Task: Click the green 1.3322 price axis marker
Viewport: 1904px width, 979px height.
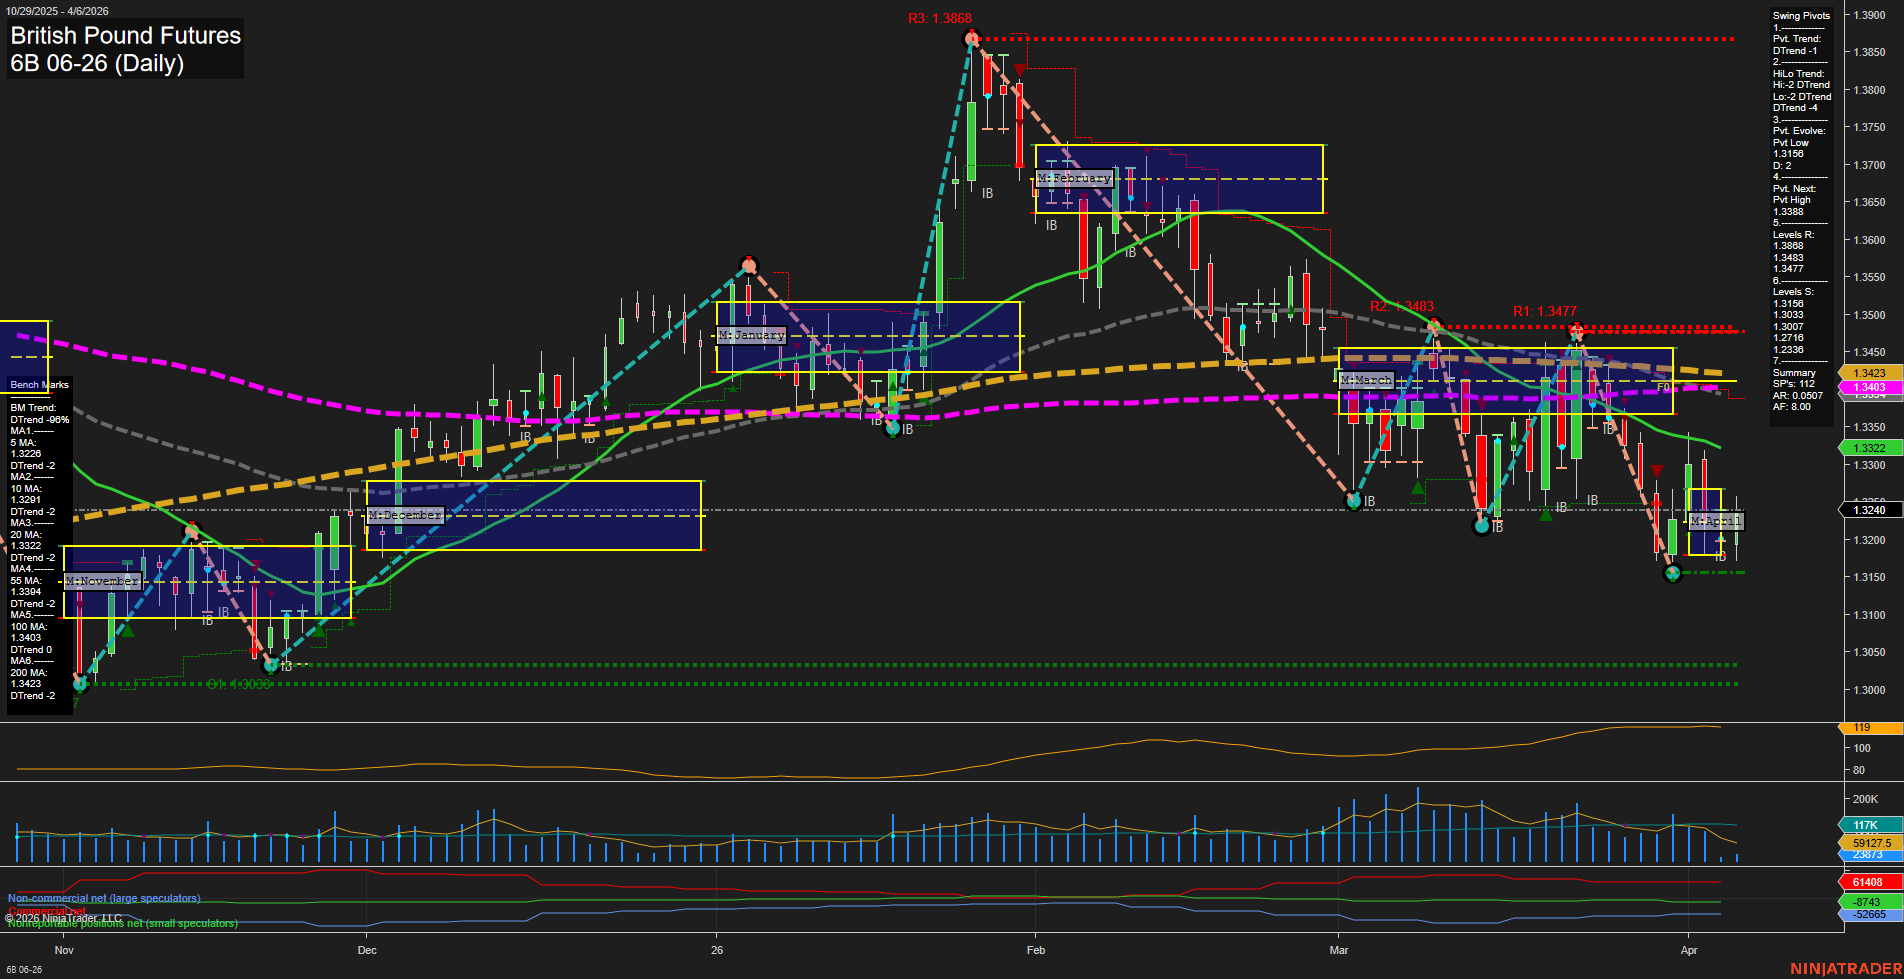Action: [x=1872, y=448]
